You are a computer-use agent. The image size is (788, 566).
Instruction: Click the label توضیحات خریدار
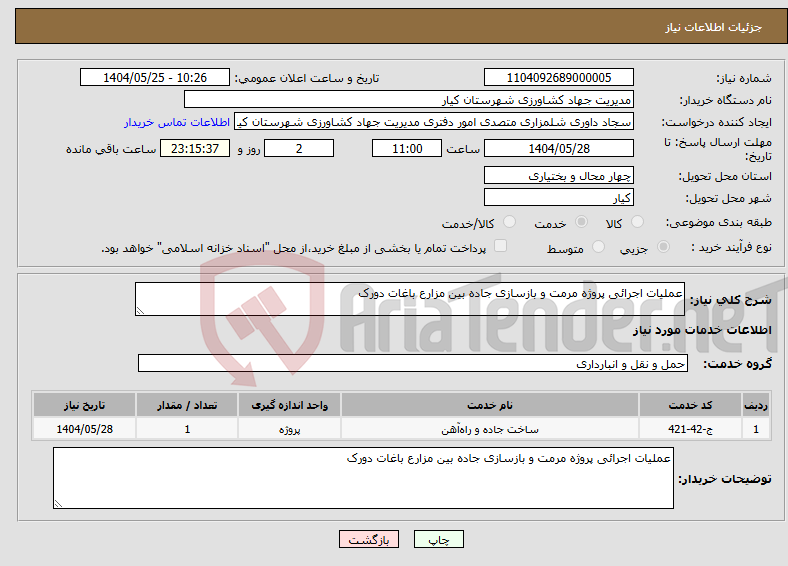[x=725, y=479]
